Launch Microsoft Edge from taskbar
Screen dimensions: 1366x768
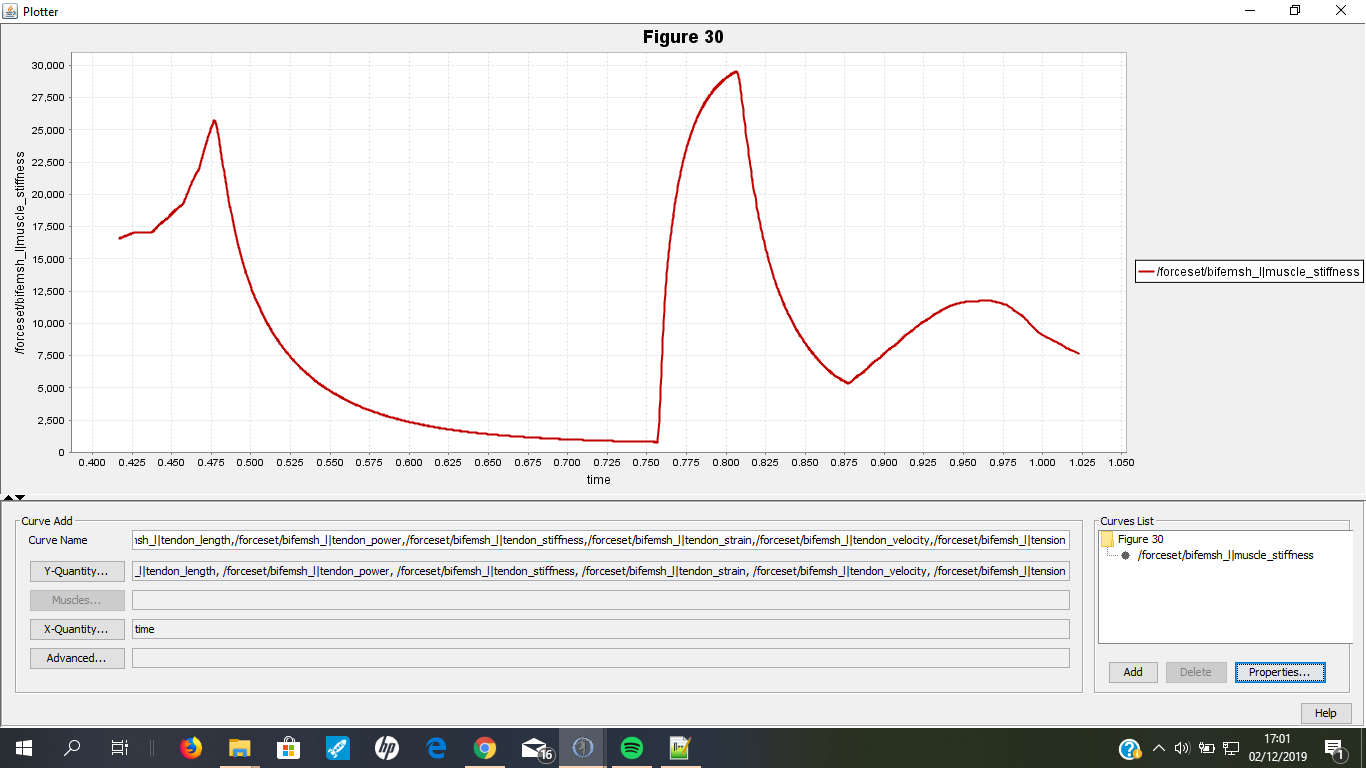(435, 748)
